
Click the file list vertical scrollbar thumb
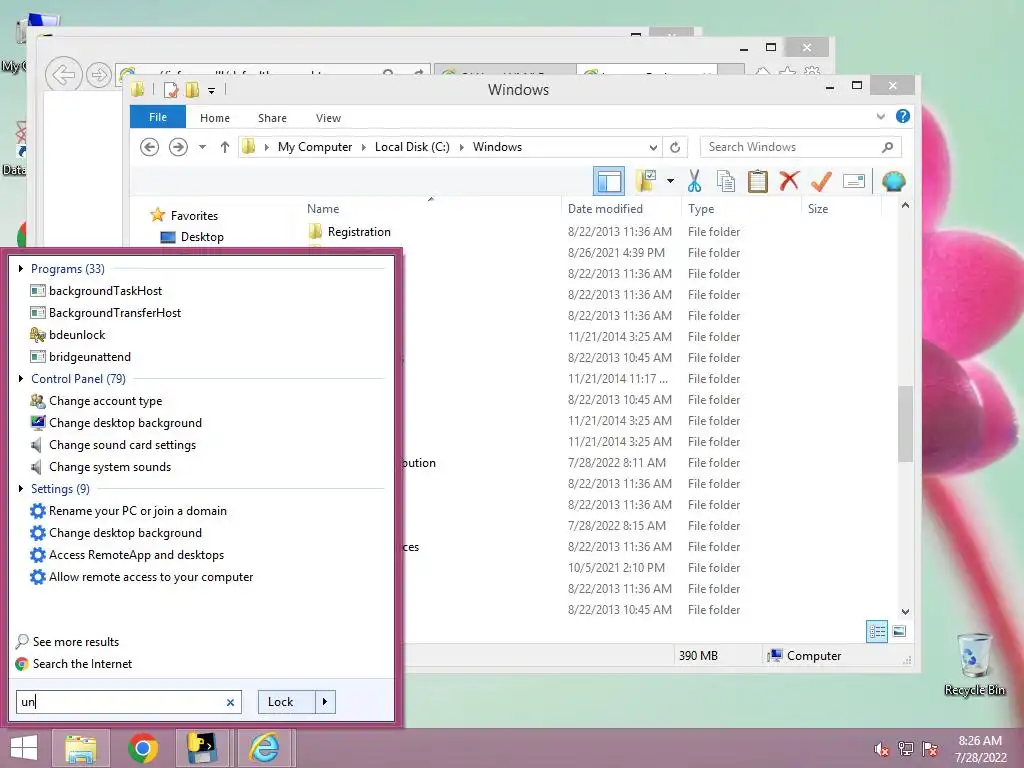tap(905, 423)
